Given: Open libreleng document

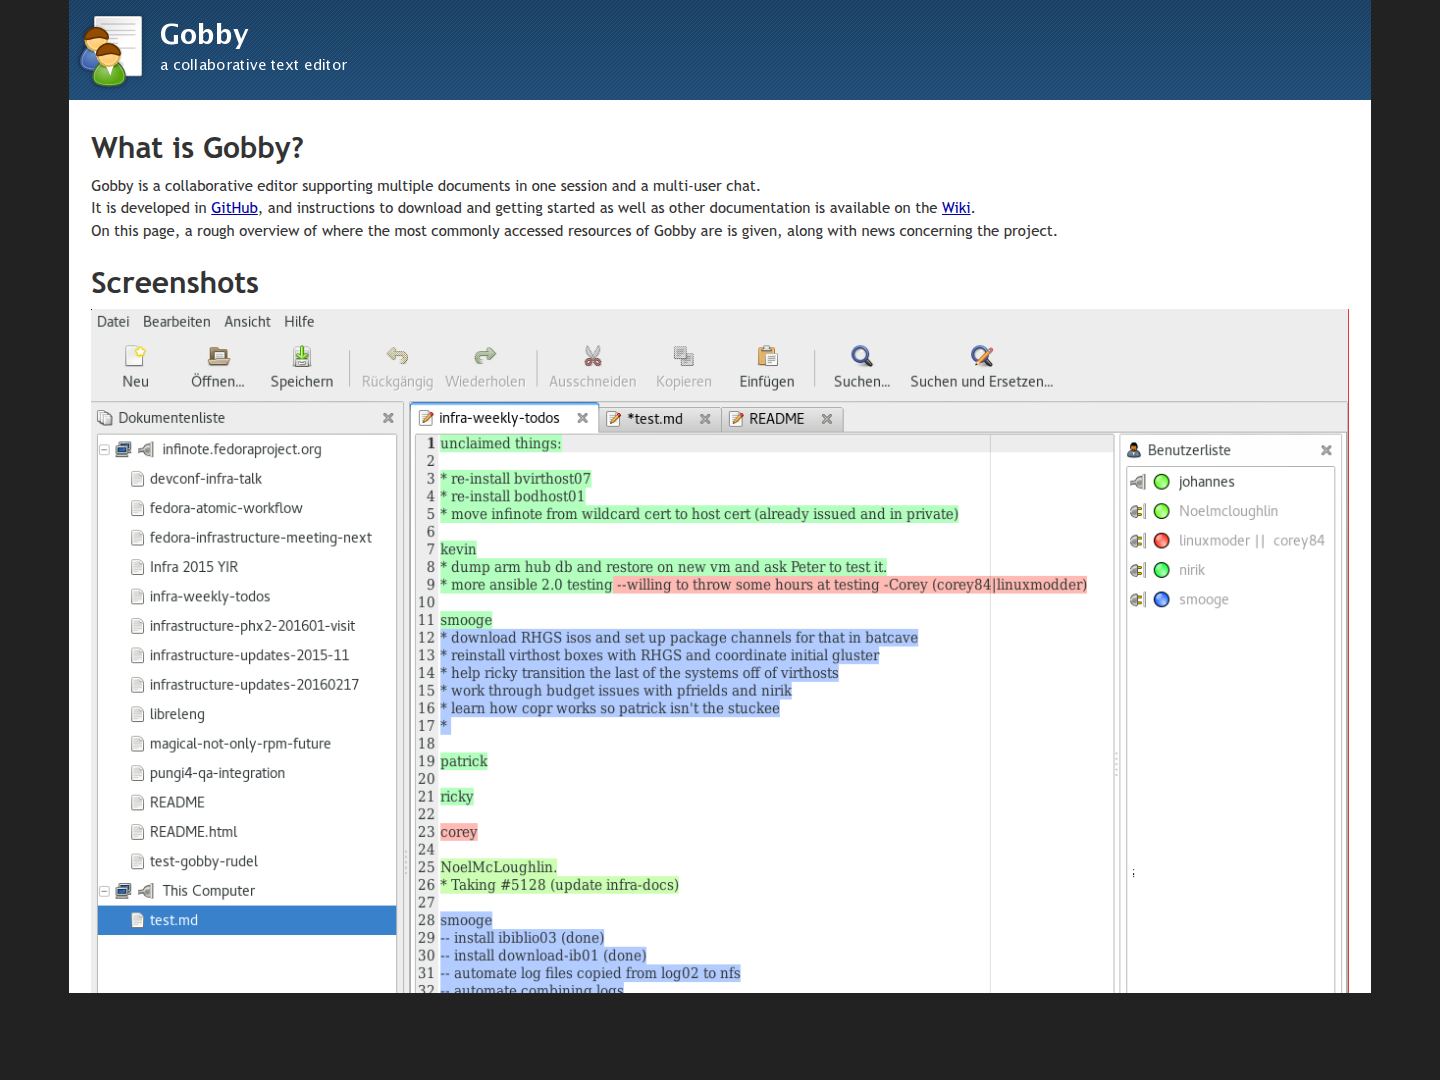Looking at the screenshot, I should pos(177,714).
